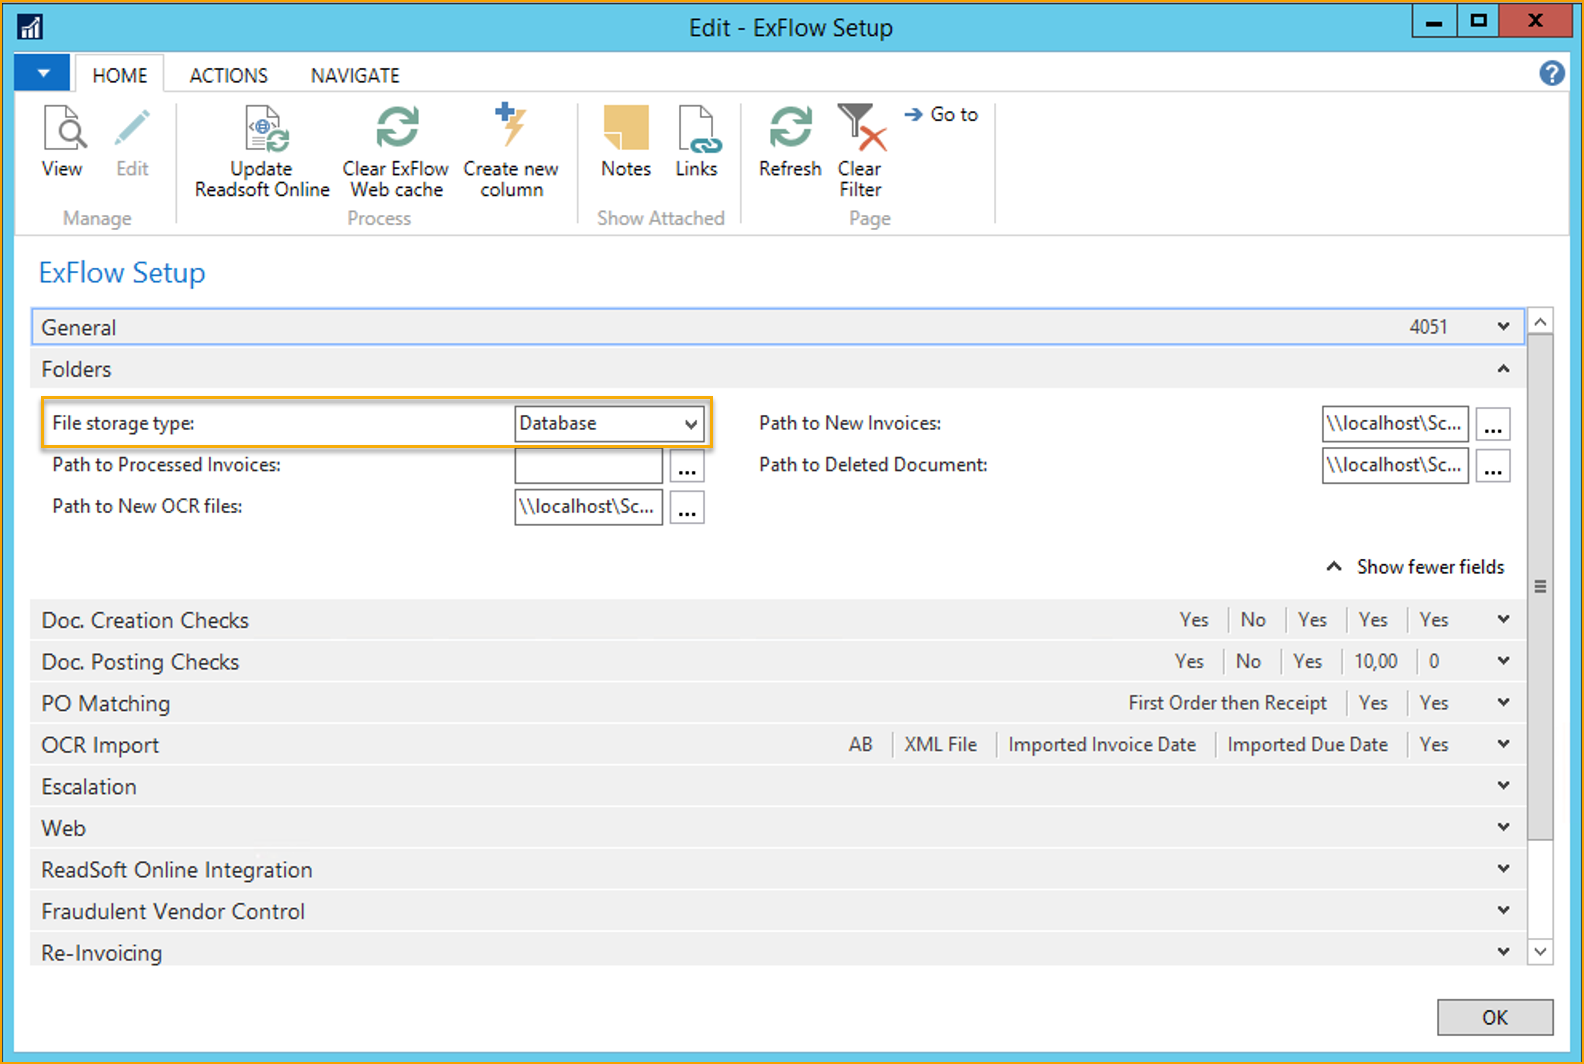1584x1064 pixels.
Task: Expand Fraudulent Vendor Control section
Action: (x=1503, y=911)
